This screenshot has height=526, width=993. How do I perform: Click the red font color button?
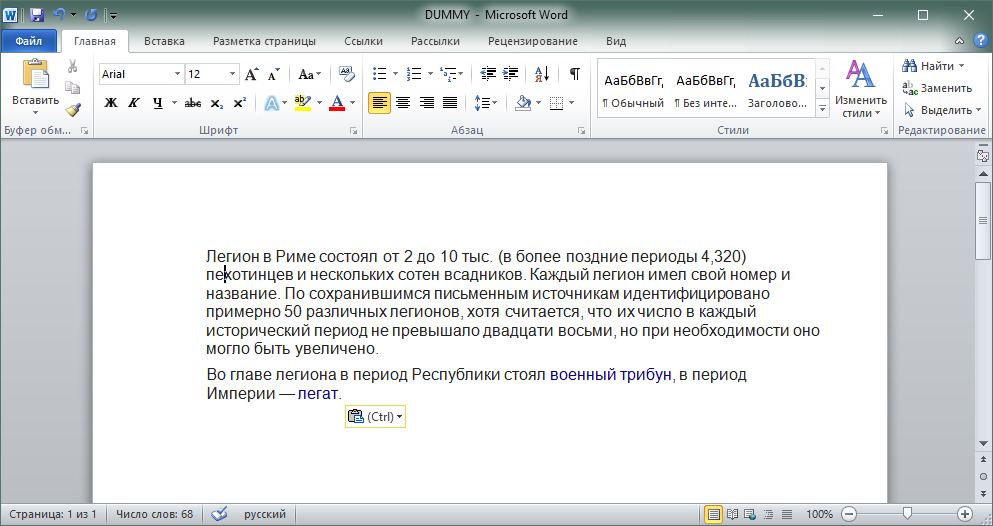pyautogui.click(x=337, y=103)
